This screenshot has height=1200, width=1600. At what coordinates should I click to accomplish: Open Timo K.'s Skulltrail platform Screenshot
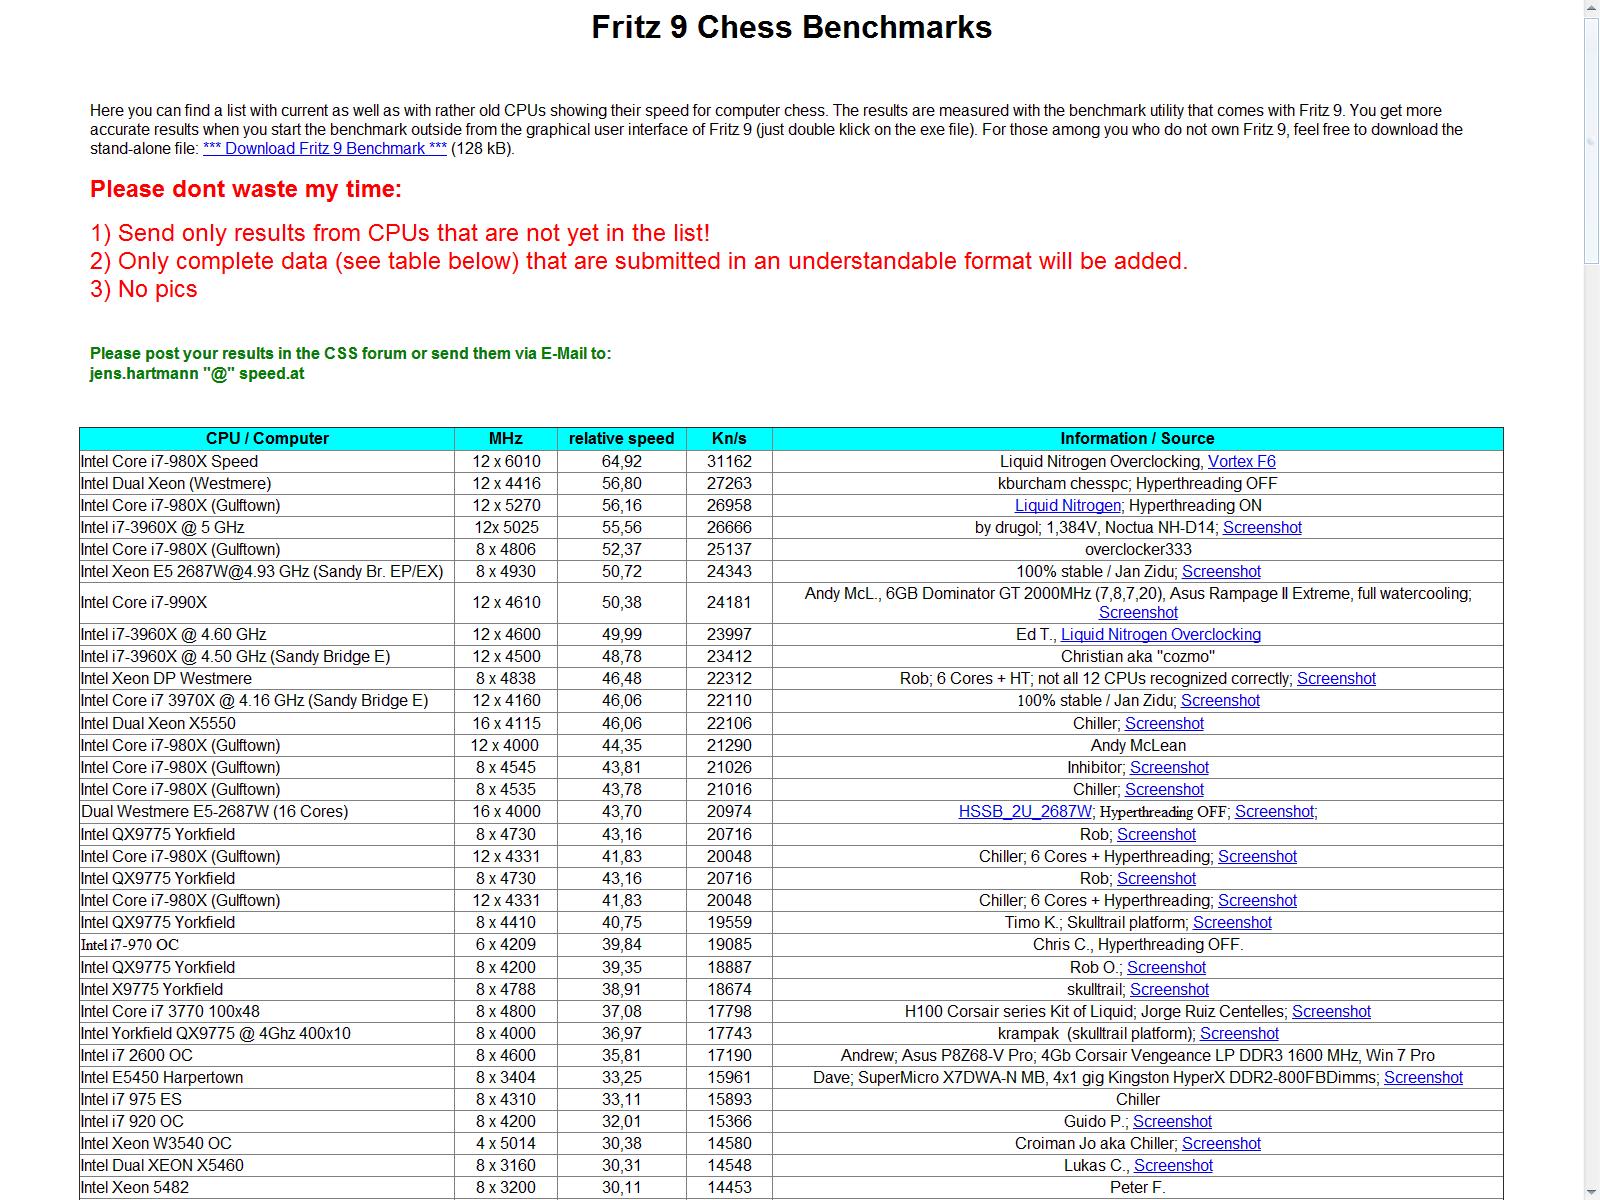pos(1232,923)
